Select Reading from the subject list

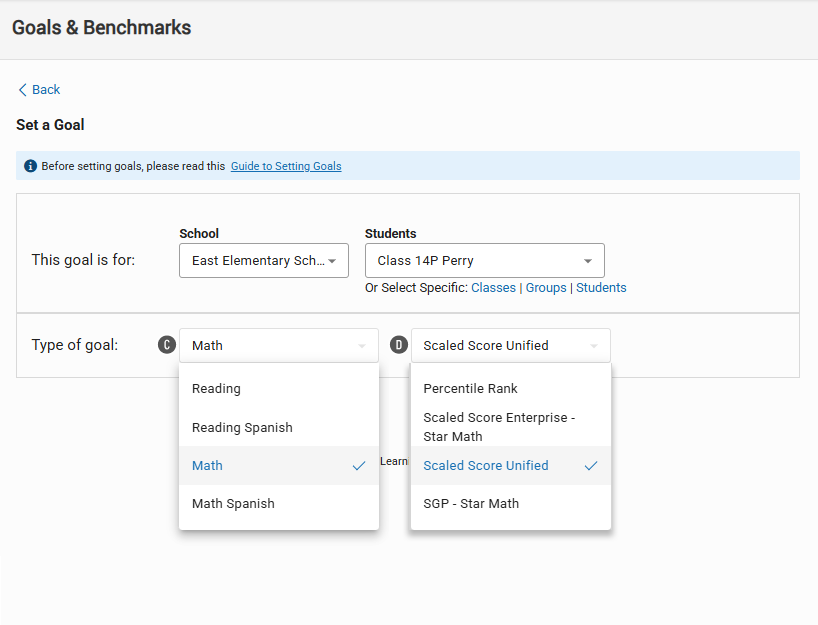pos(216,389)
